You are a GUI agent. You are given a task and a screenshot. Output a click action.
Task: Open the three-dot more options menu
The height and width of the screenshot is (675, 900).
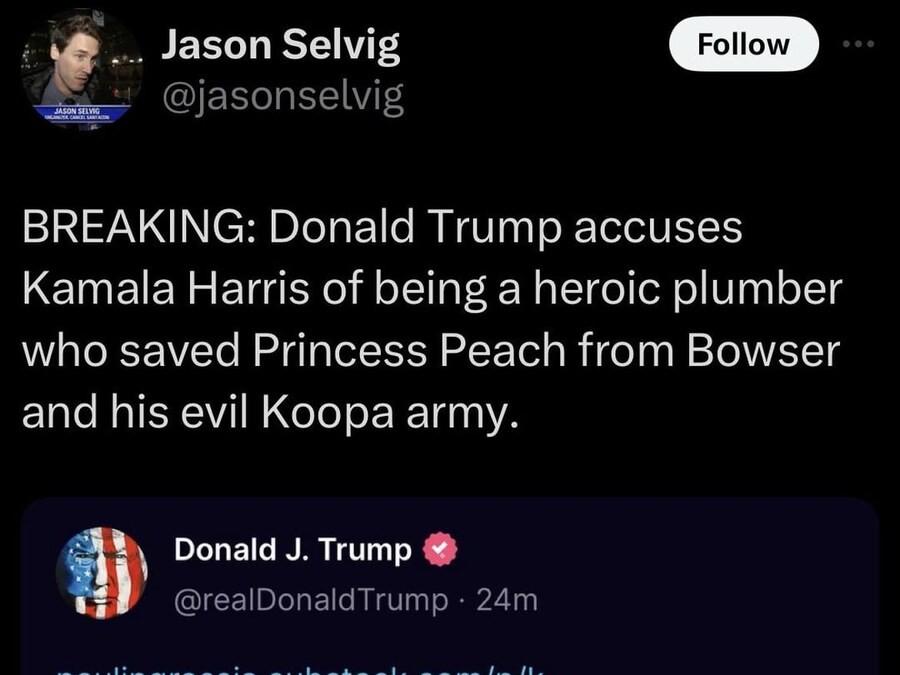coord(858,45)
